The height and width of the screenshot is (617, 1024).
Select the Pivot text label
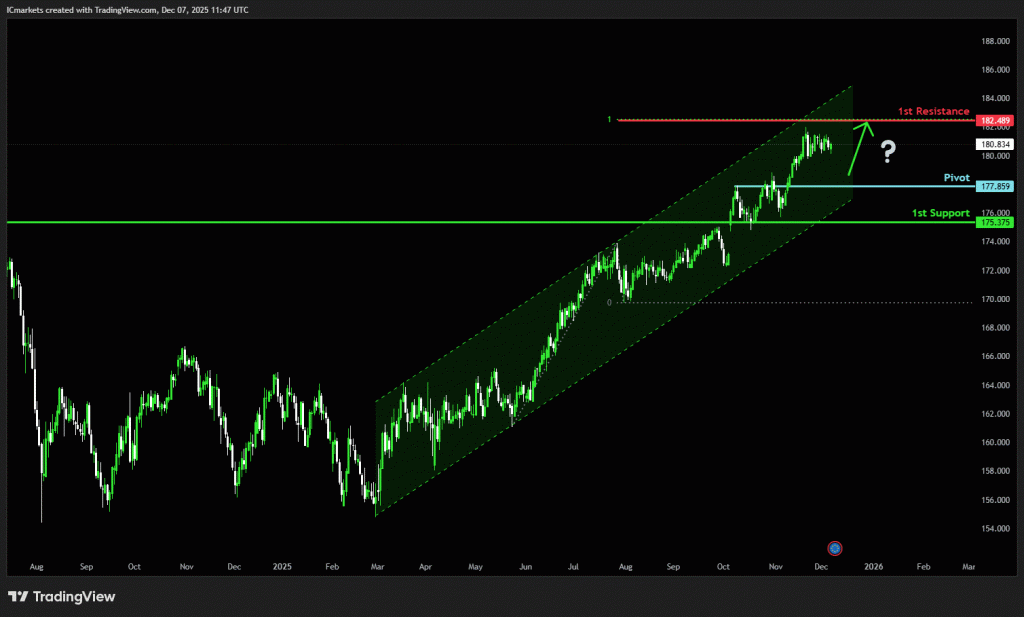click(x=956, y=177)
